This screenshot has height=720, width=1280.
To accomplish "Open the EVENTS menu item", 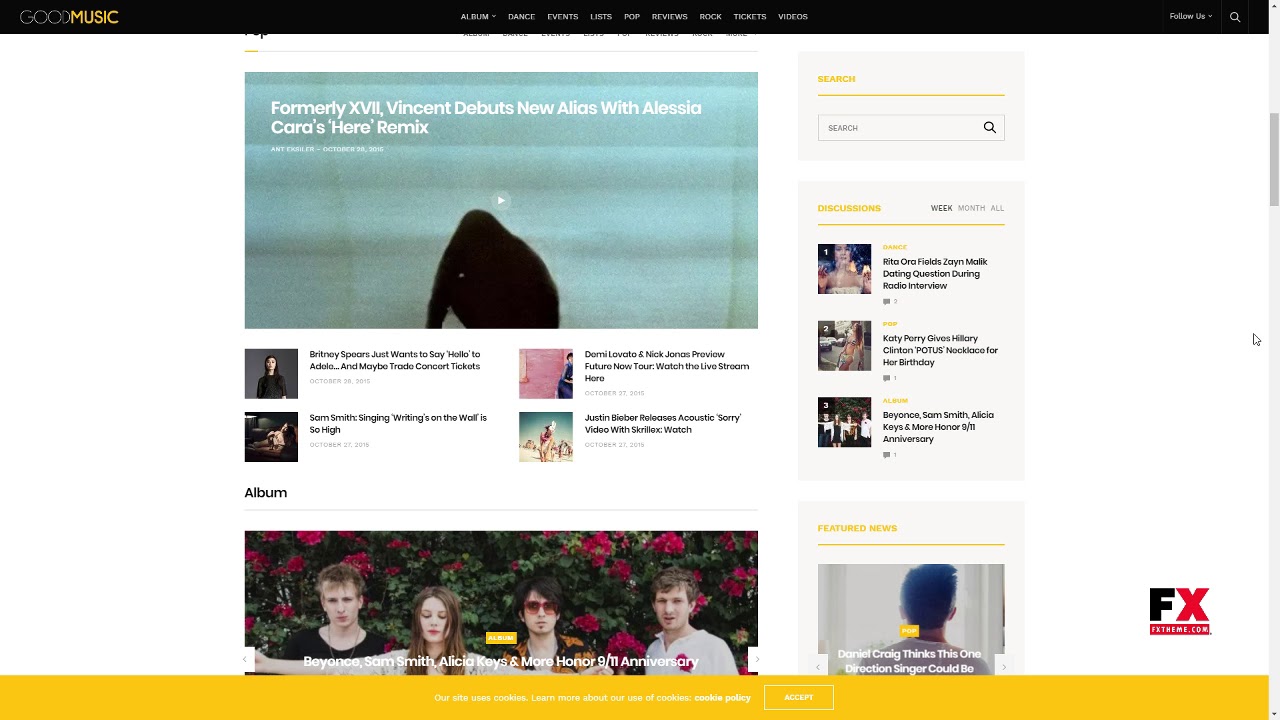I will point(562,17).
